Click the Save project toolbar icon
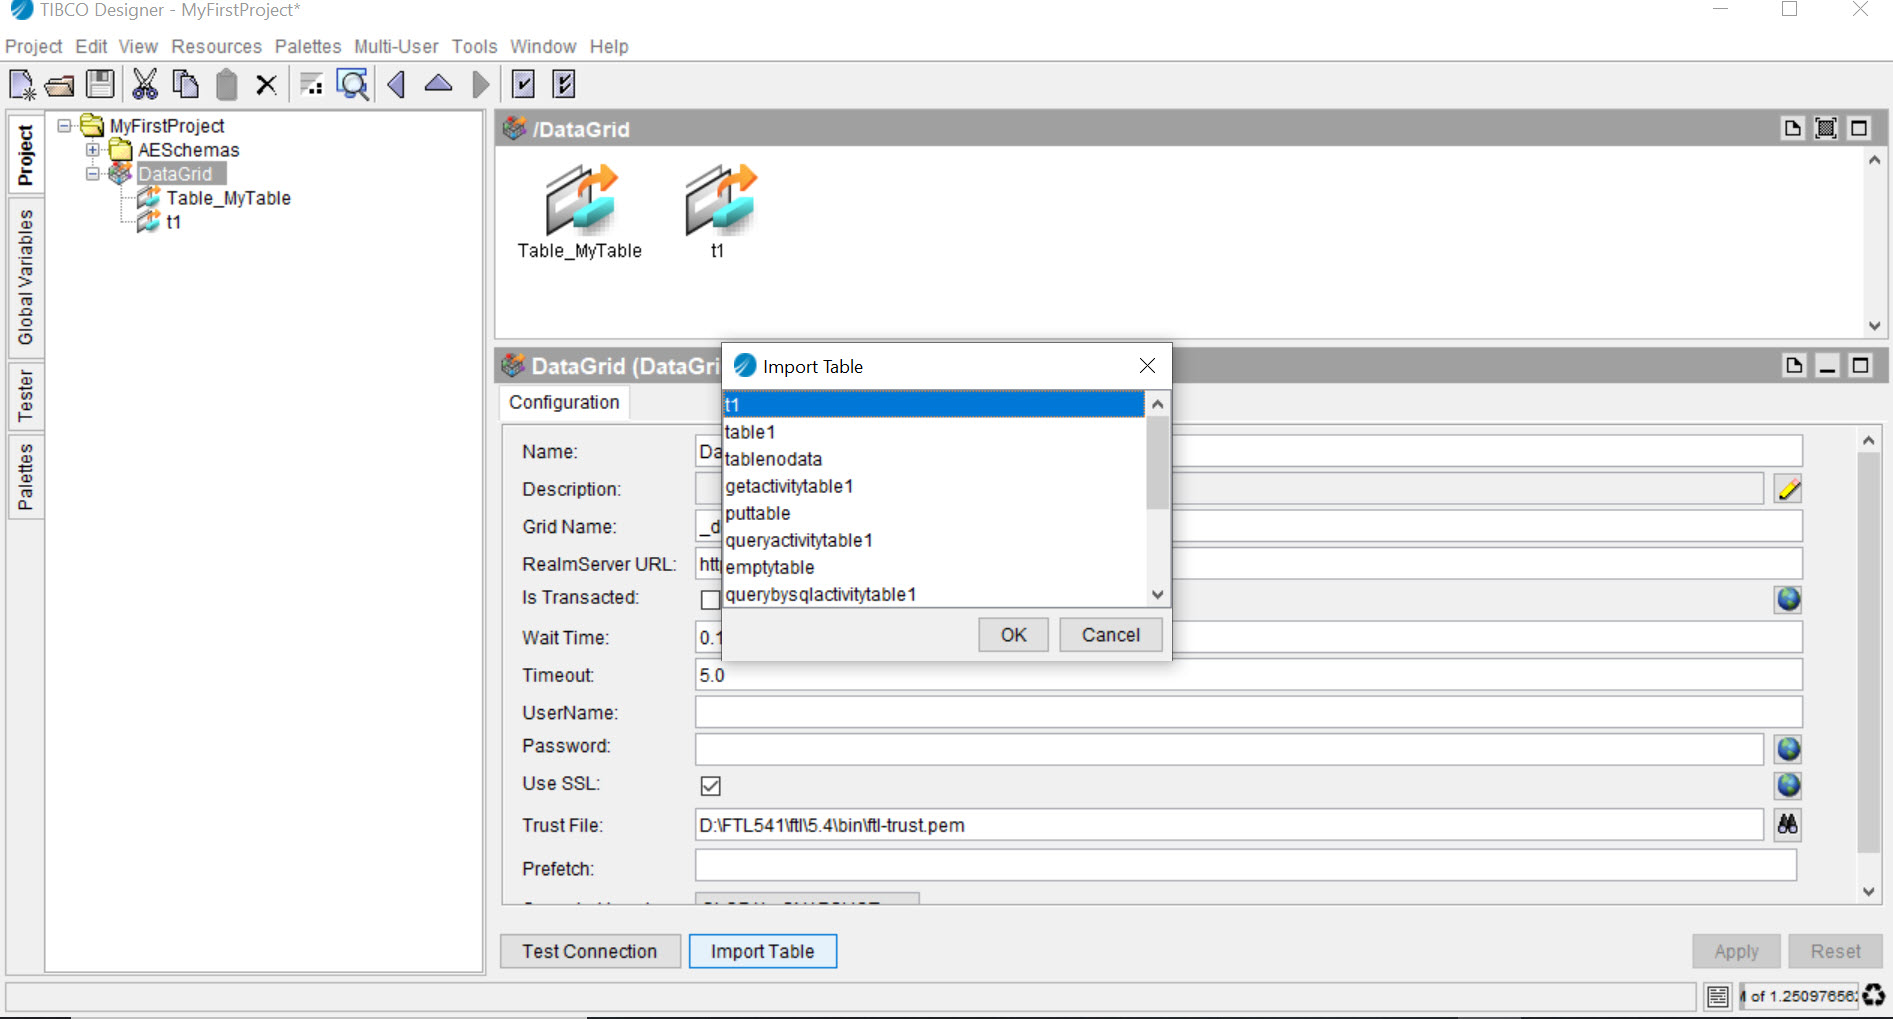Image resolution: width=1893 pixels, height=1019 pixels. pyautogui.click(x=100, y=84)
